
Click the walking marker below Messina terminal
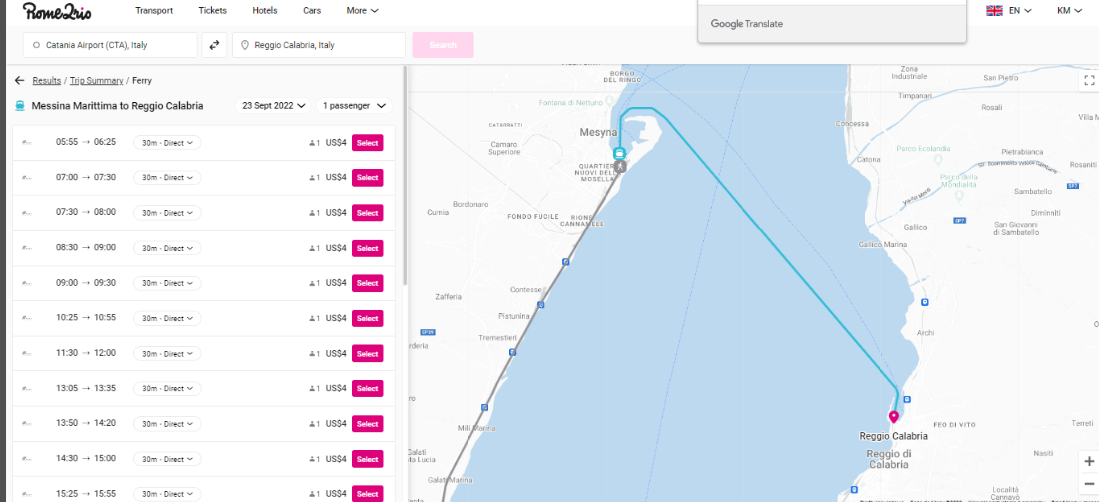[619, 167]
